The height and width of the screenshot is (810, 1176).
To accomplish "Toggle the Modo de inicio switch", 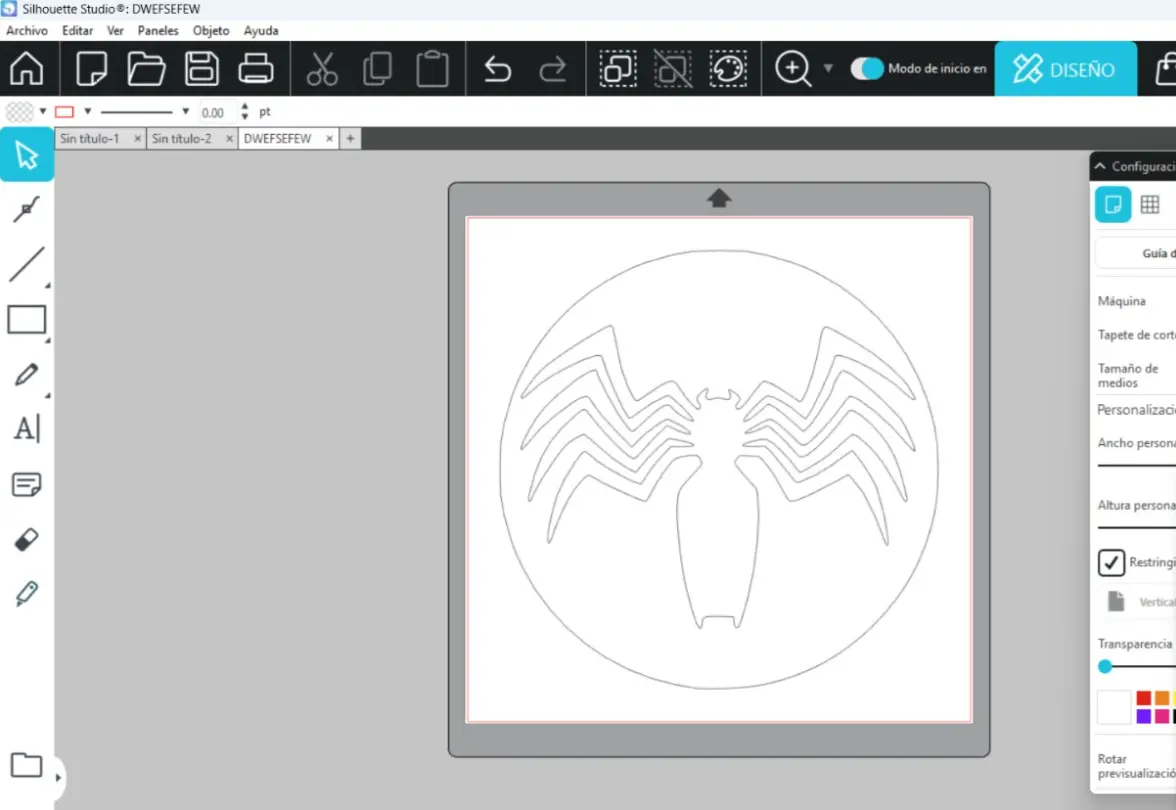I will point(867,68).
